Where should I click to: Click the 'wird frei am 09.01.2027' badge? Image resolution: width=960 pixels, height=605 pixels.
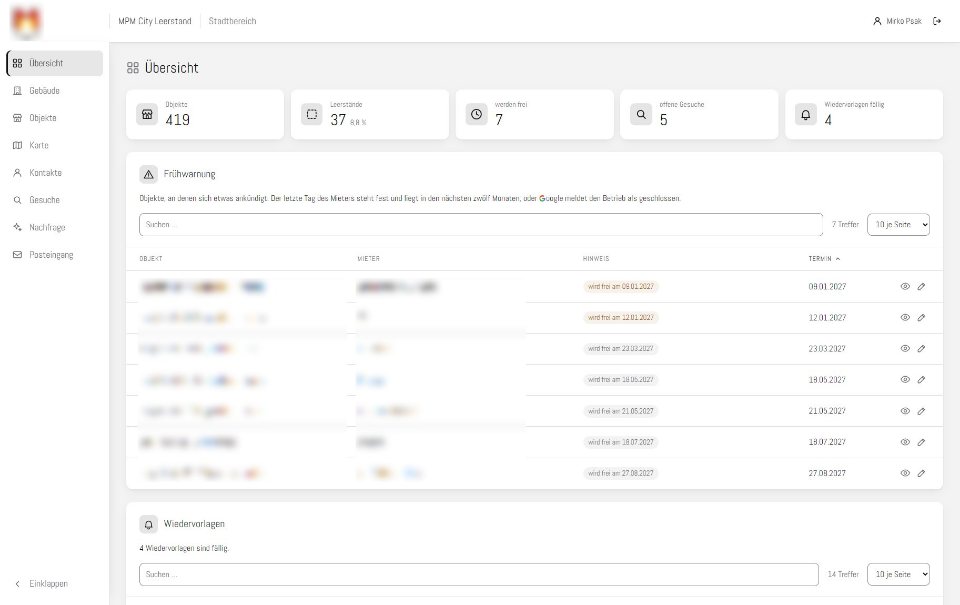coord(621,287)
